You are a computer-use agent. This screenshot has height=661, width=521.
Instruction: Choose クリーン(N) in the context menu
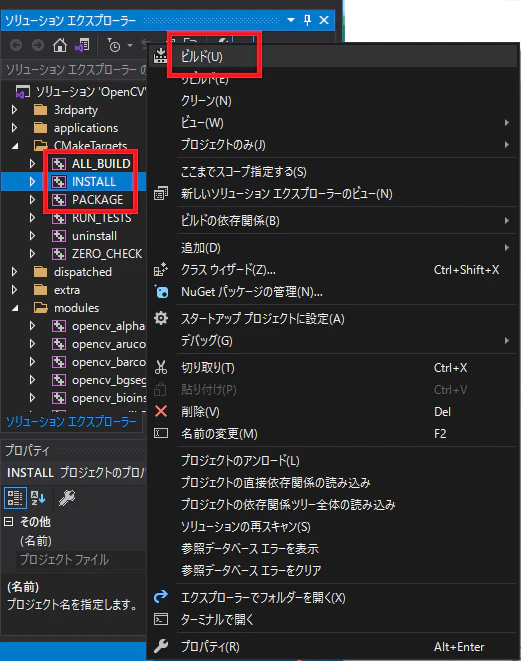point(333,100)
